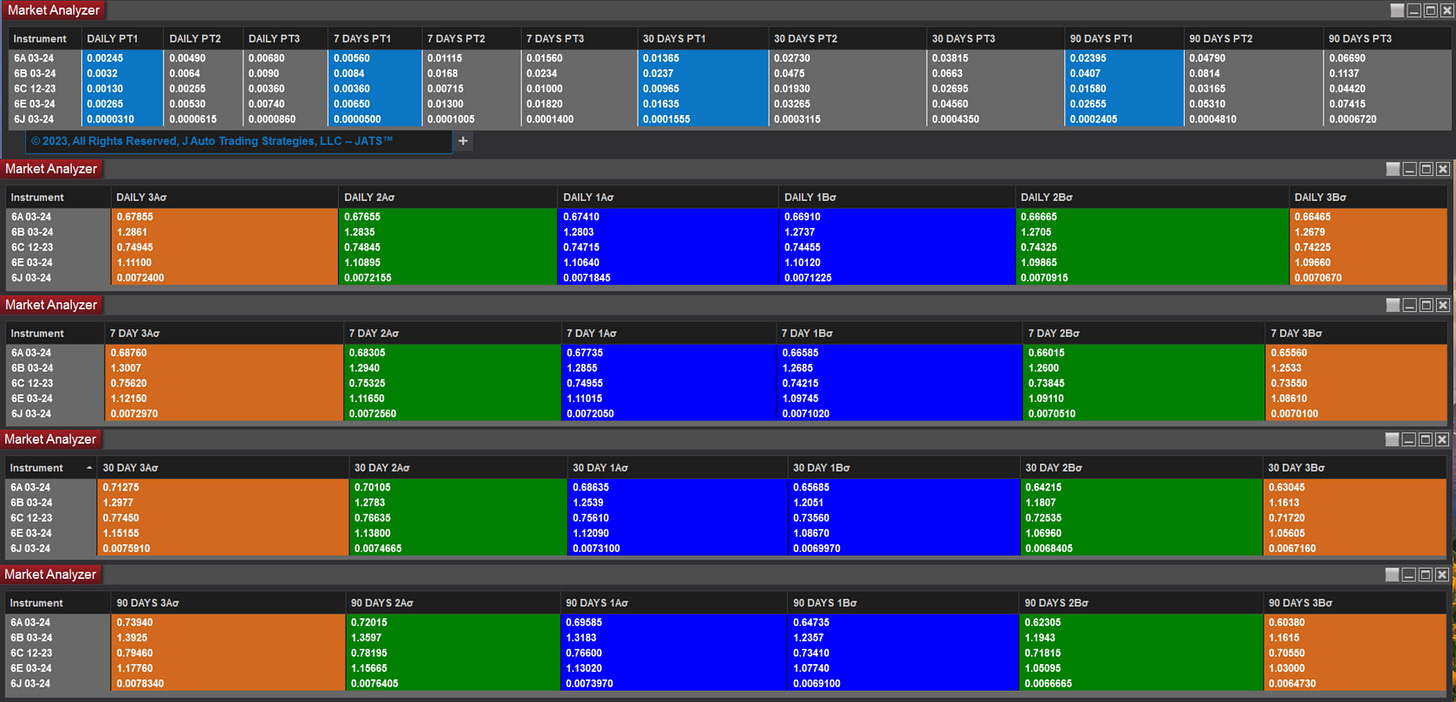Viewport: 1456px width, 702px height.
Task: Sort by the 30 DAYS PT1 column header
Action: coord(703,38)
